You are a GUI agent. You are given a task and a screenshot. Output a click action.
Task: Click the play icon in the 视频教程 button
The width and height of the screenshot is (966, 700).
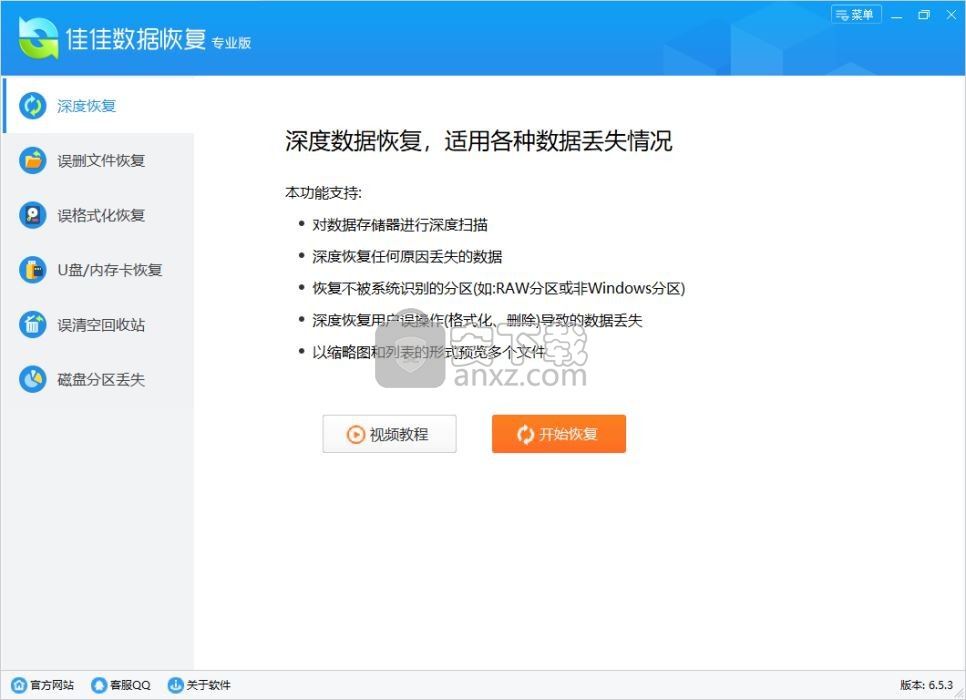355,434
